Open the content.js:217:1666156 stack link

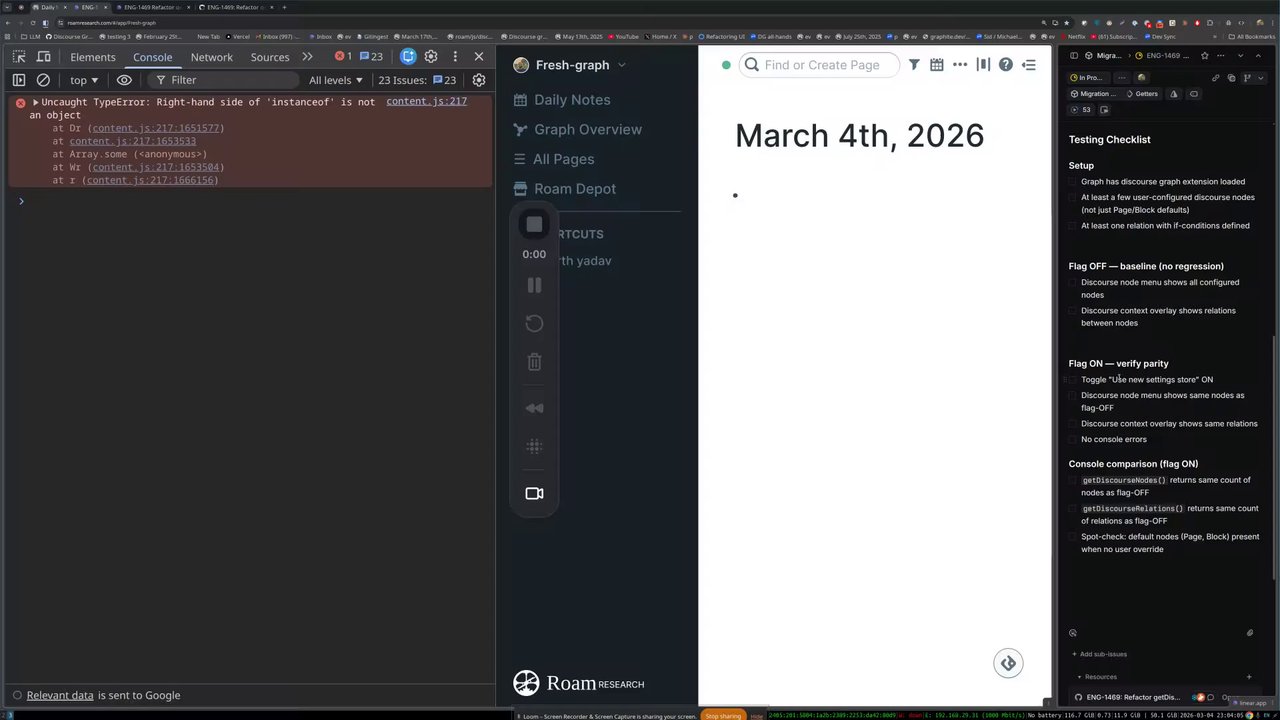click(150, 180)
